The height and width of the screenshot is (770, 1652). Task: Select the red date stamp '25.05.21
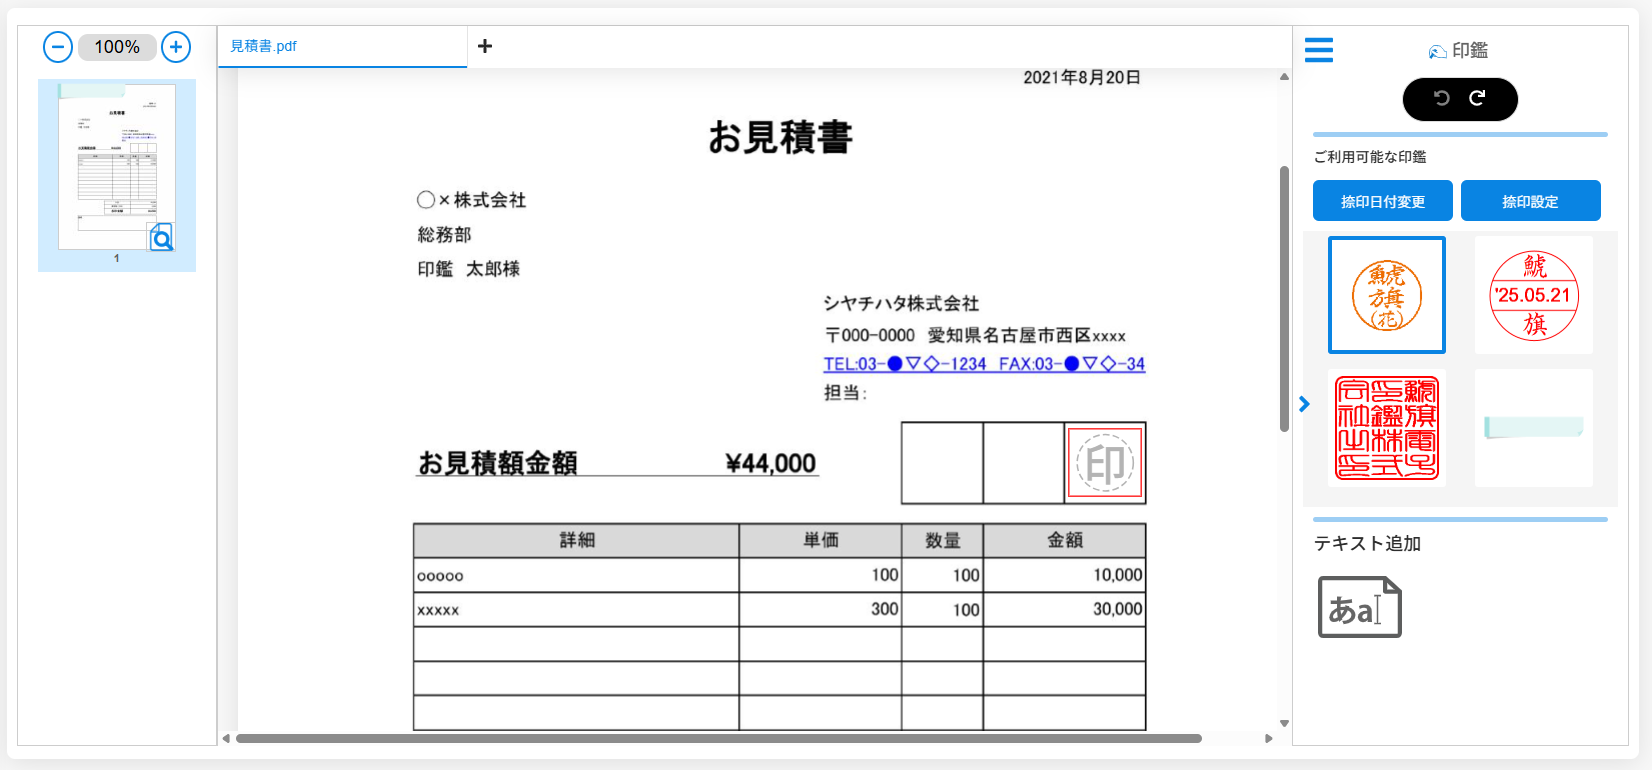click(x=1534, y=295)
